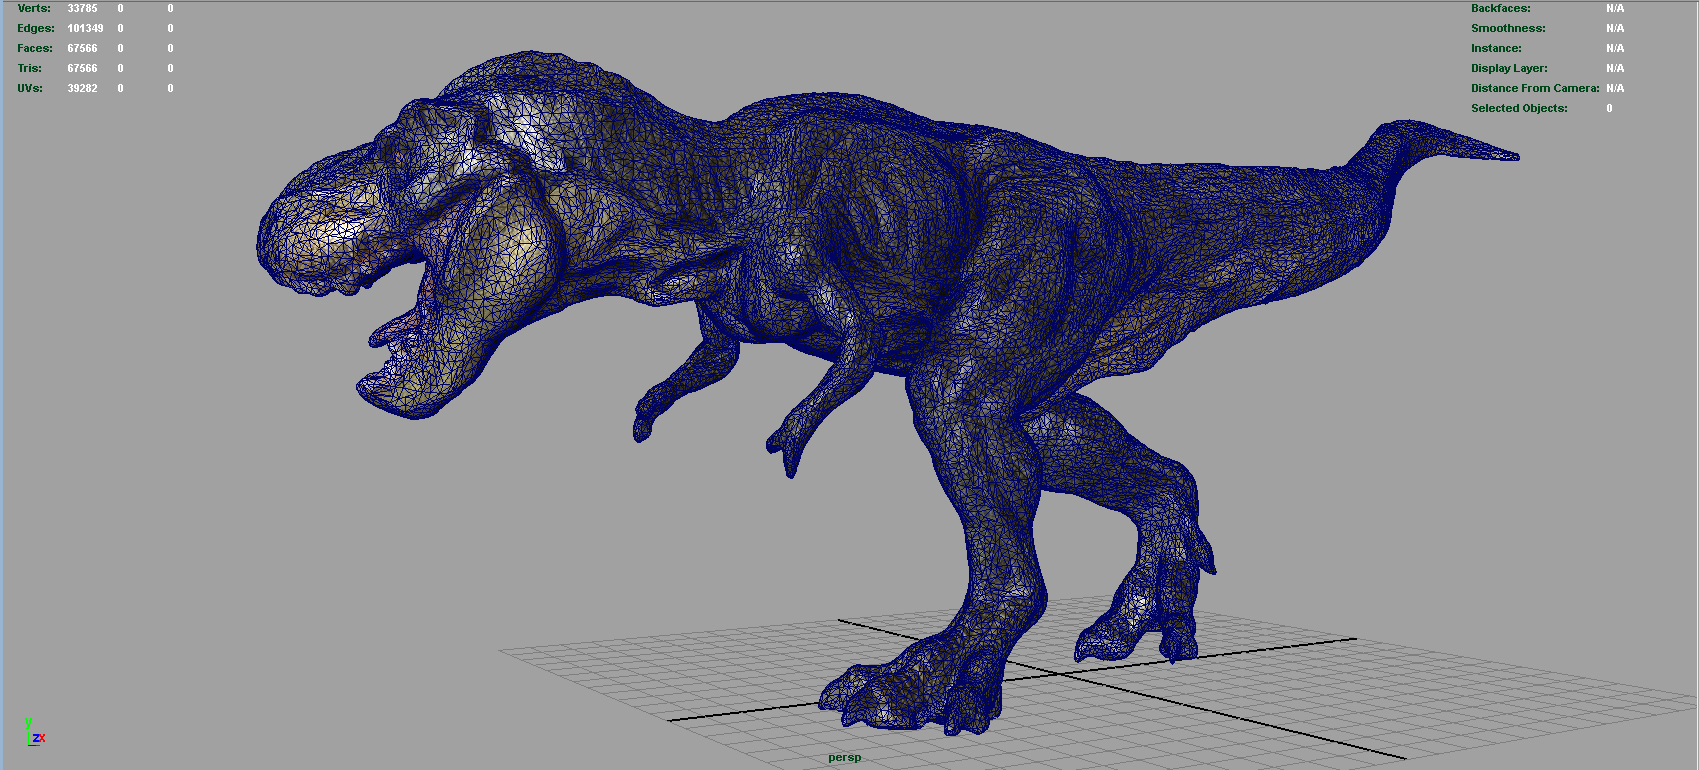This screenshot has width=1699, height=770.
Task: Click the N/A value beside Backfaces
Action: [1615, 8]
